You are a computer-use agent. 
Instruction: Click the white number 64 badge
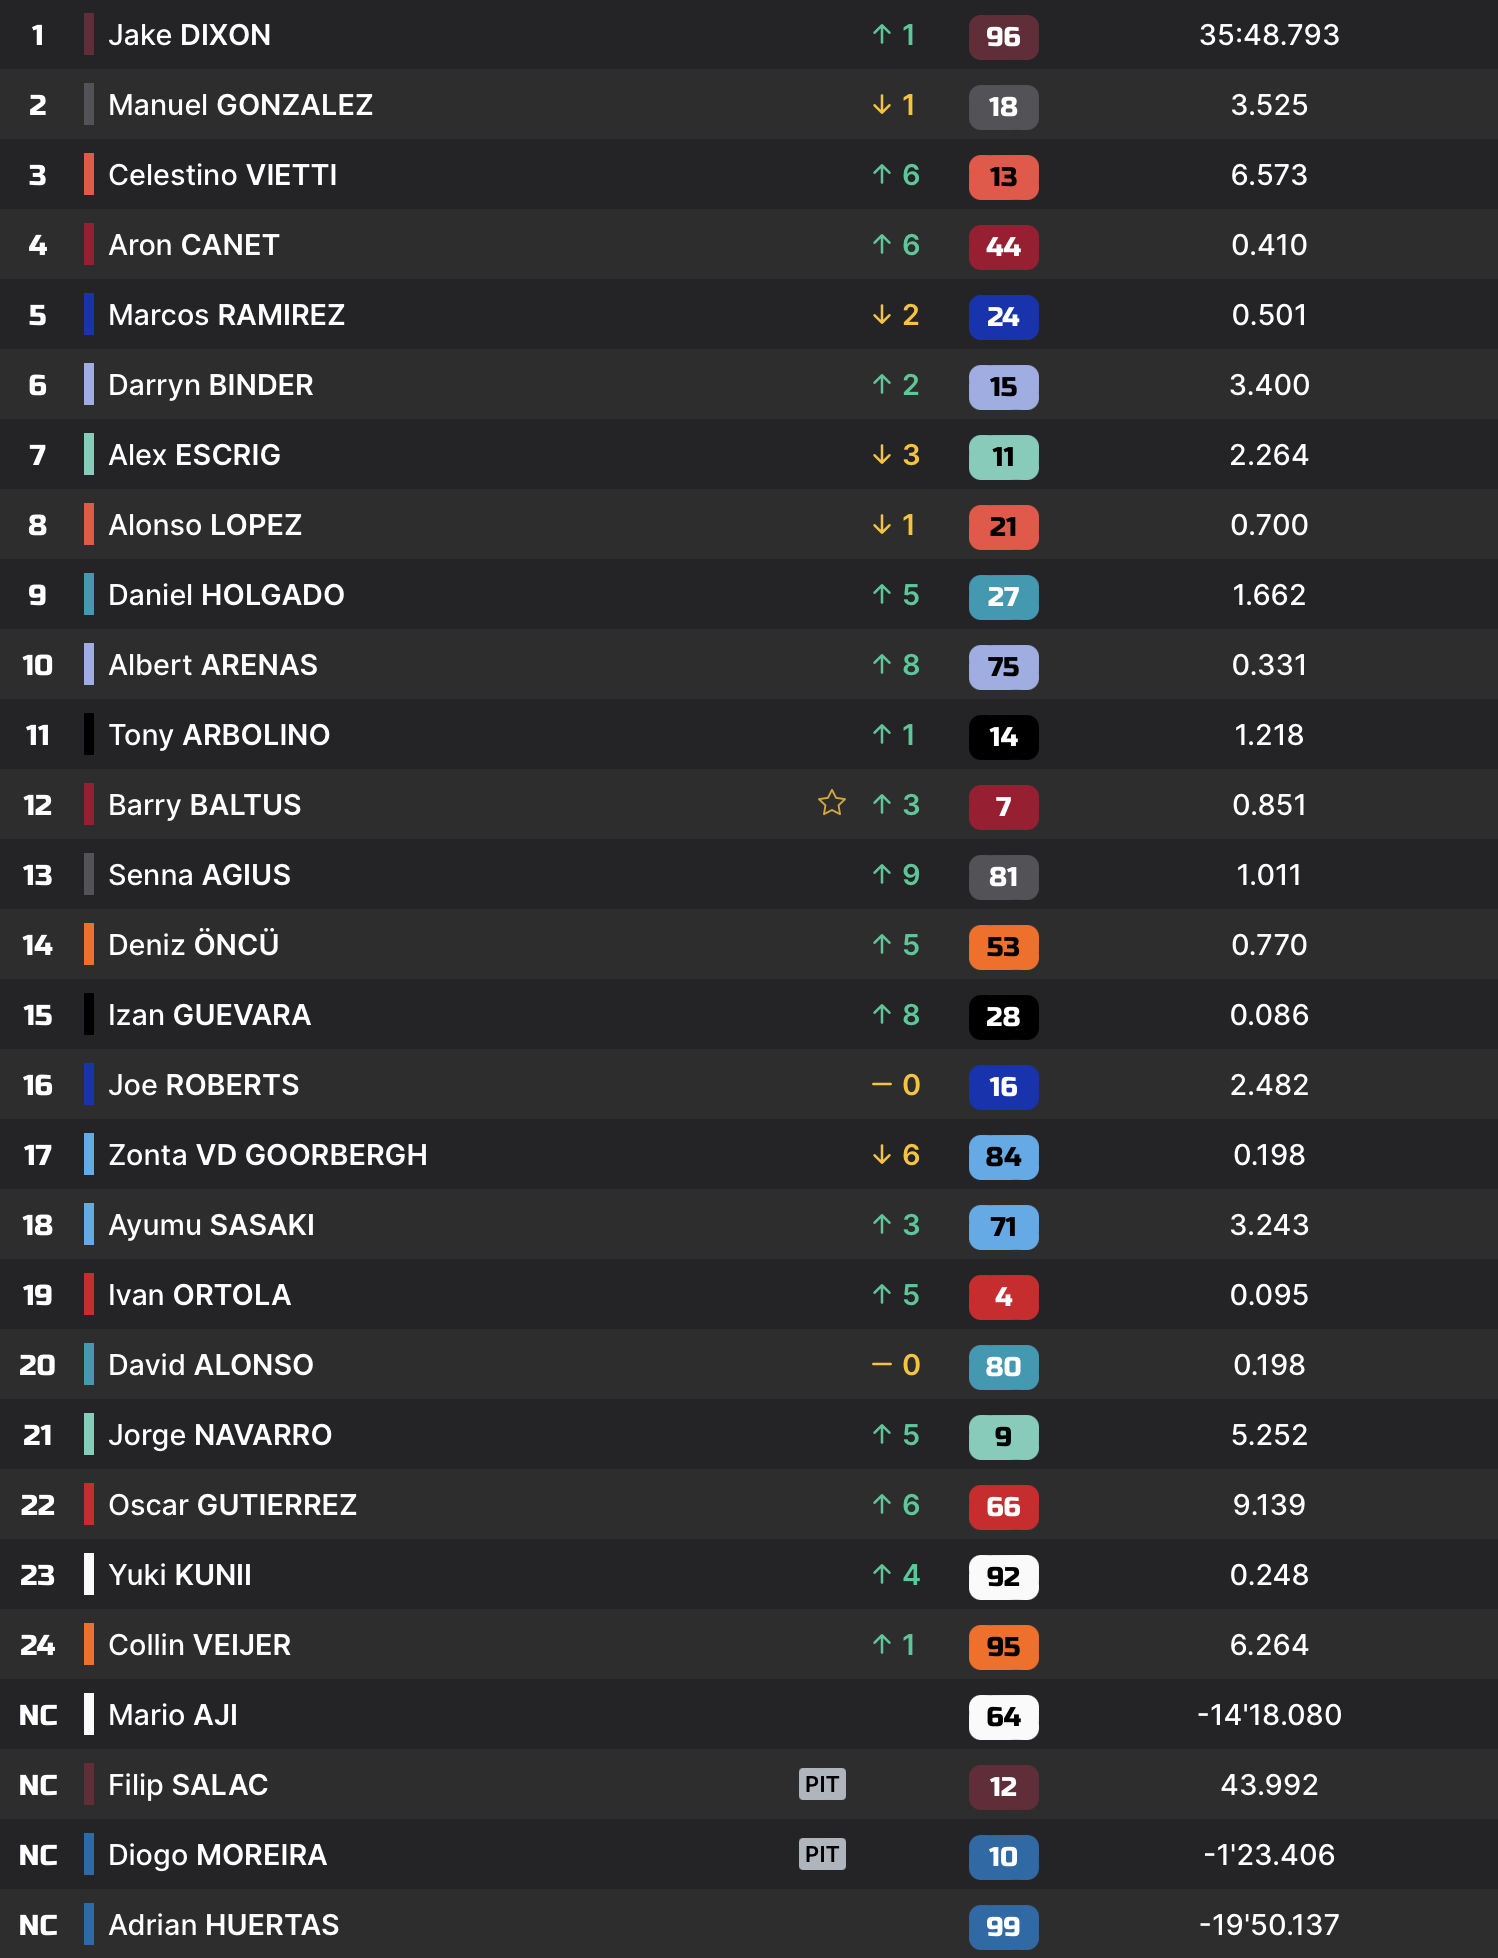1003,1717
